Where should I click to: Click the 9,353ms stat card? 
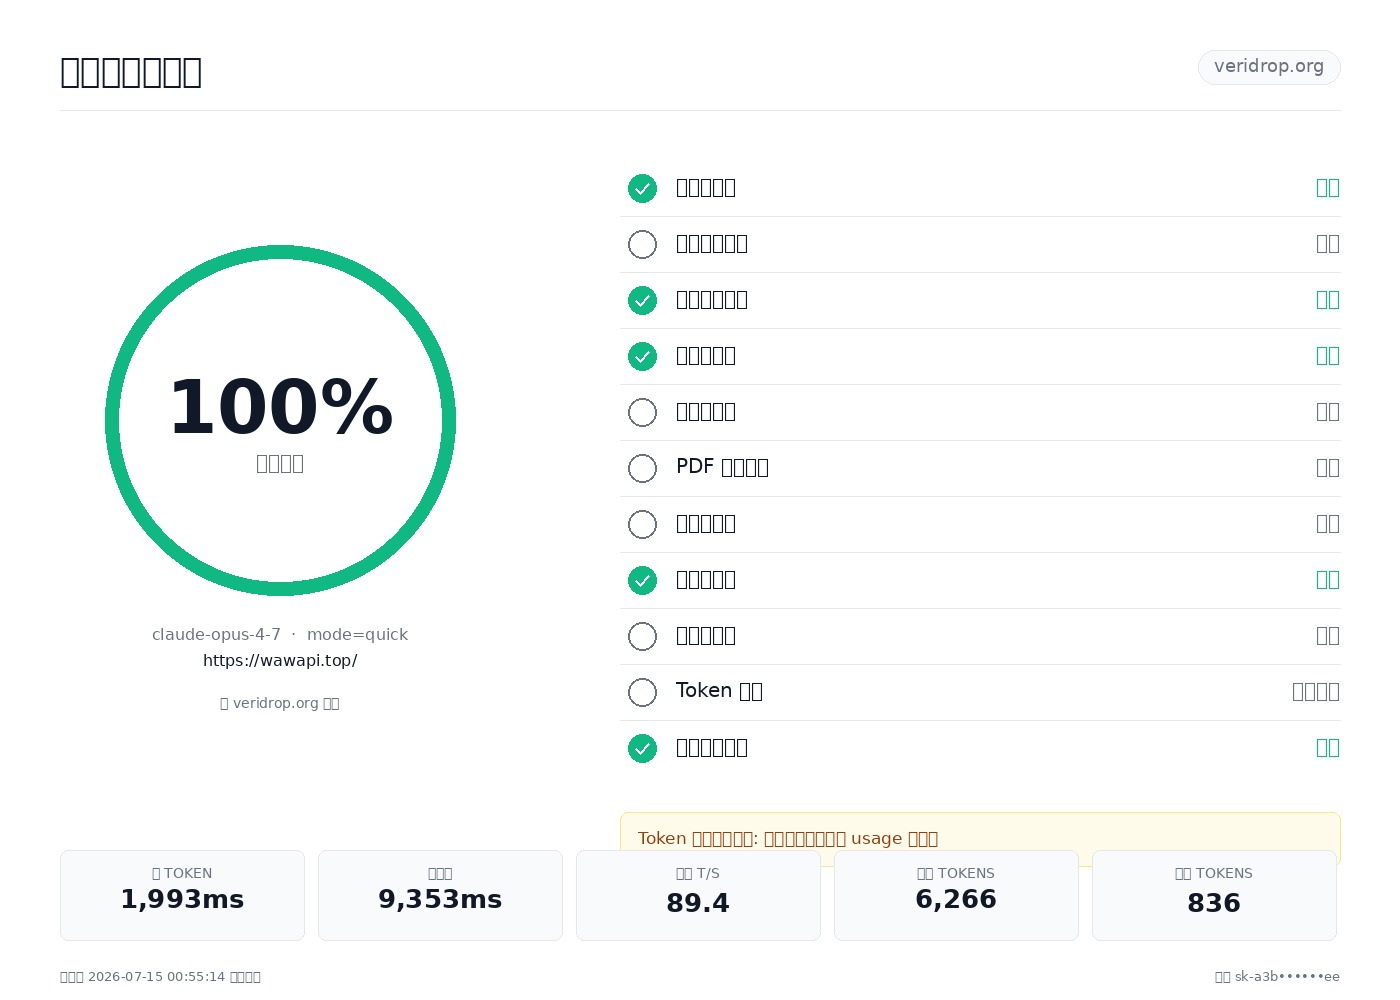tap(440, 895)
